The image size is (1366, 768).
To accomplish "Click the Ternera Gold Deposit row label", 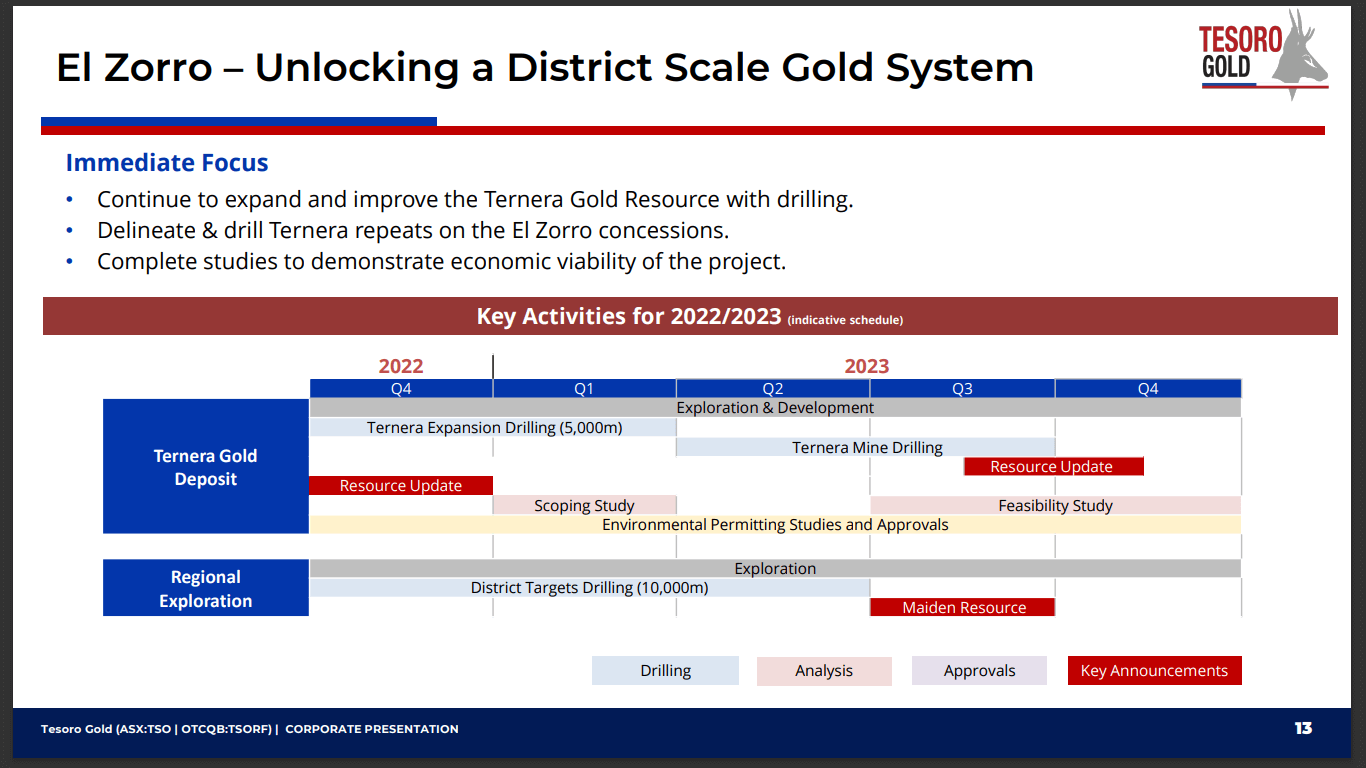I will tap(206, 467).
